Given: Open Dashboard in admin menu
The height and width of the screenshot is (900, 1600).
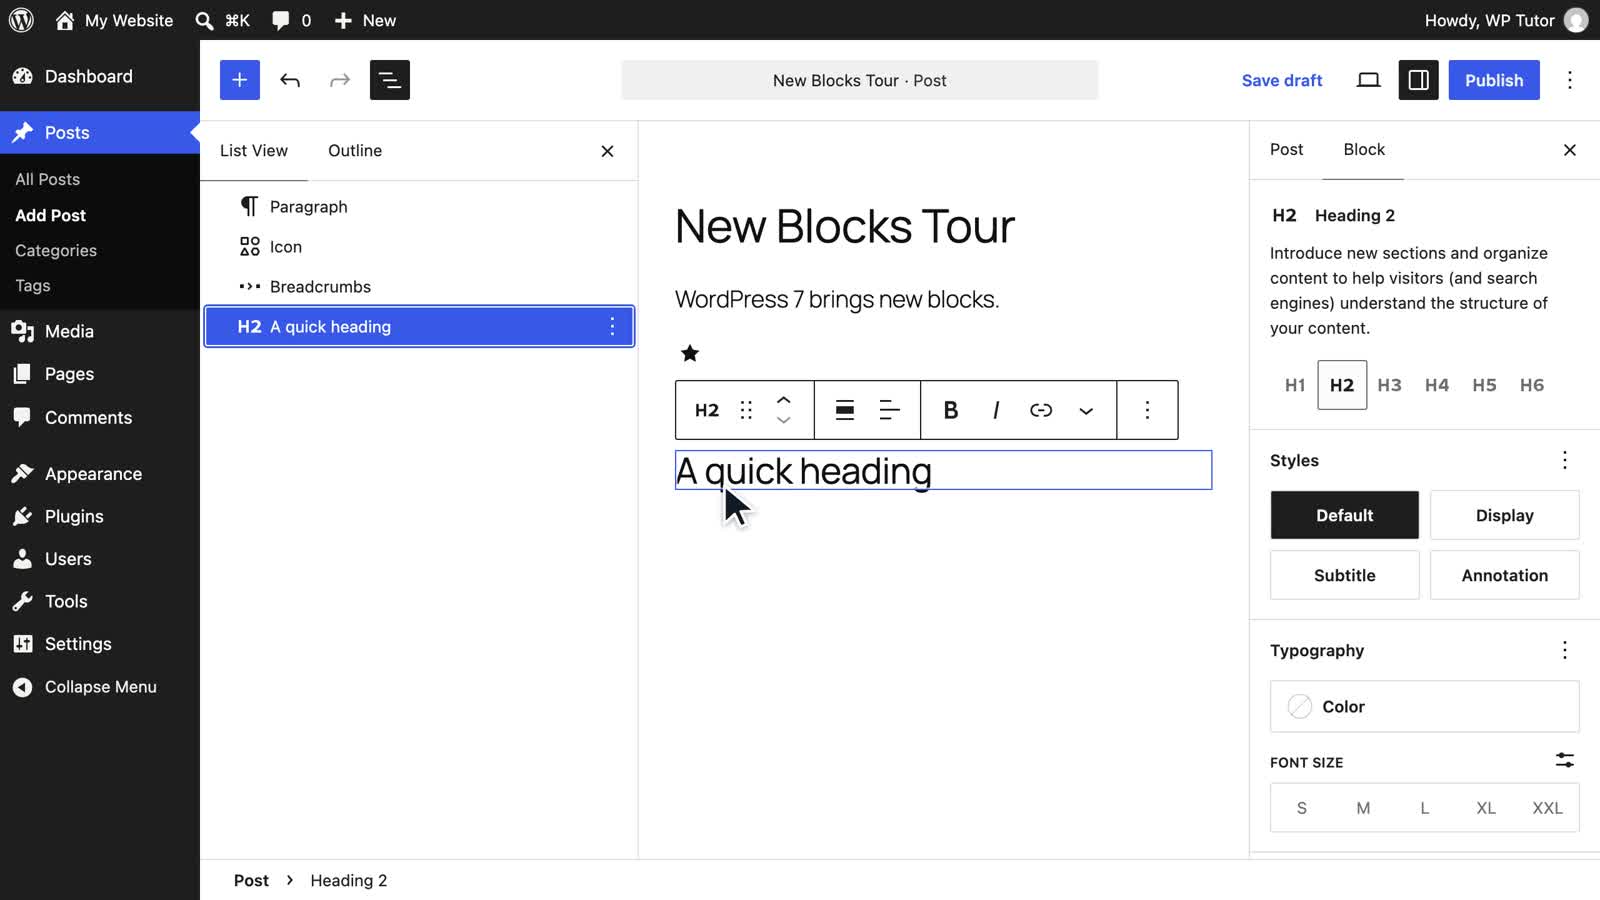Looking at the screenshot, I should 100,76.
